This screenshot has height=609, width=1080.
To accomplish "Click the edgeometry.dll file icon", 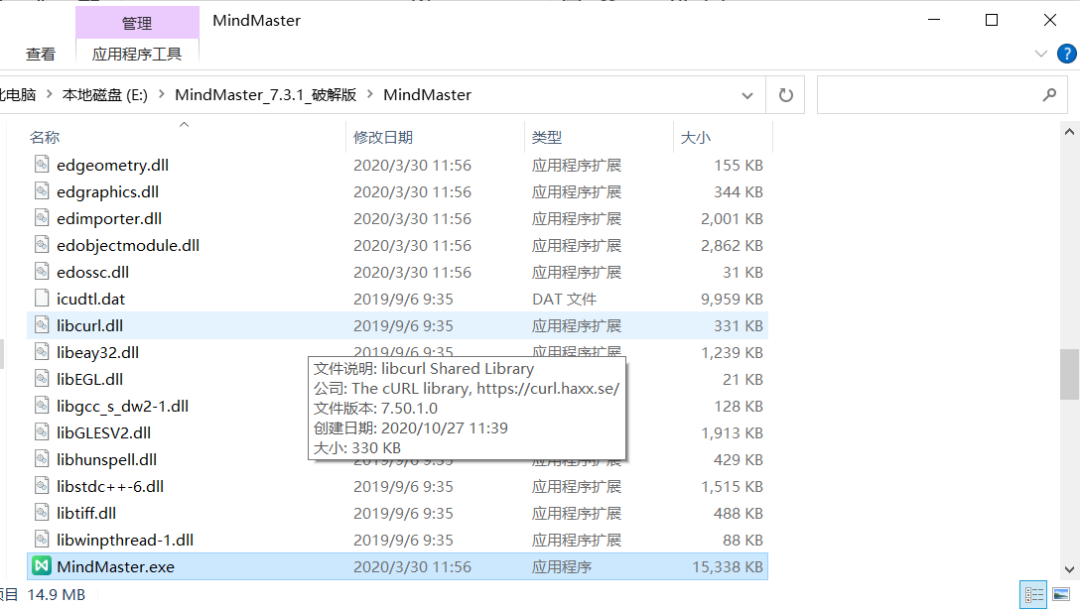I will (x=42, y=164).
